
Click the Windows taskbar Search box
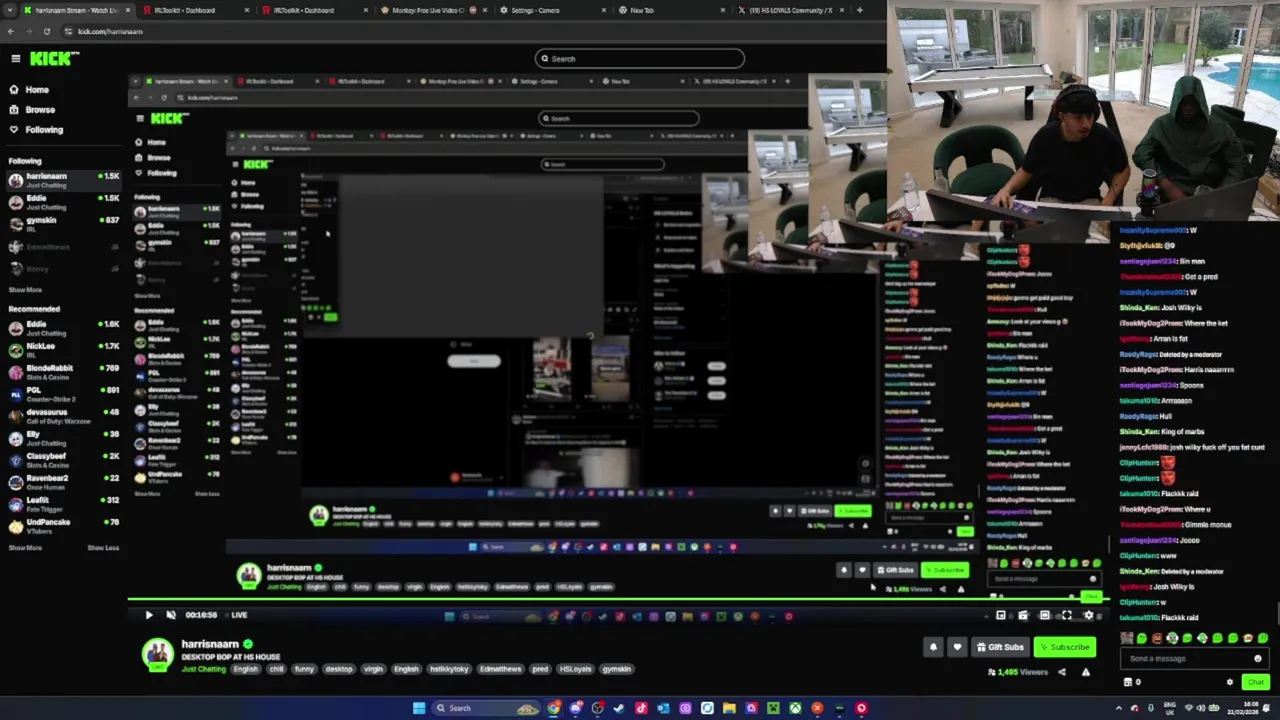tap(486, 708)
